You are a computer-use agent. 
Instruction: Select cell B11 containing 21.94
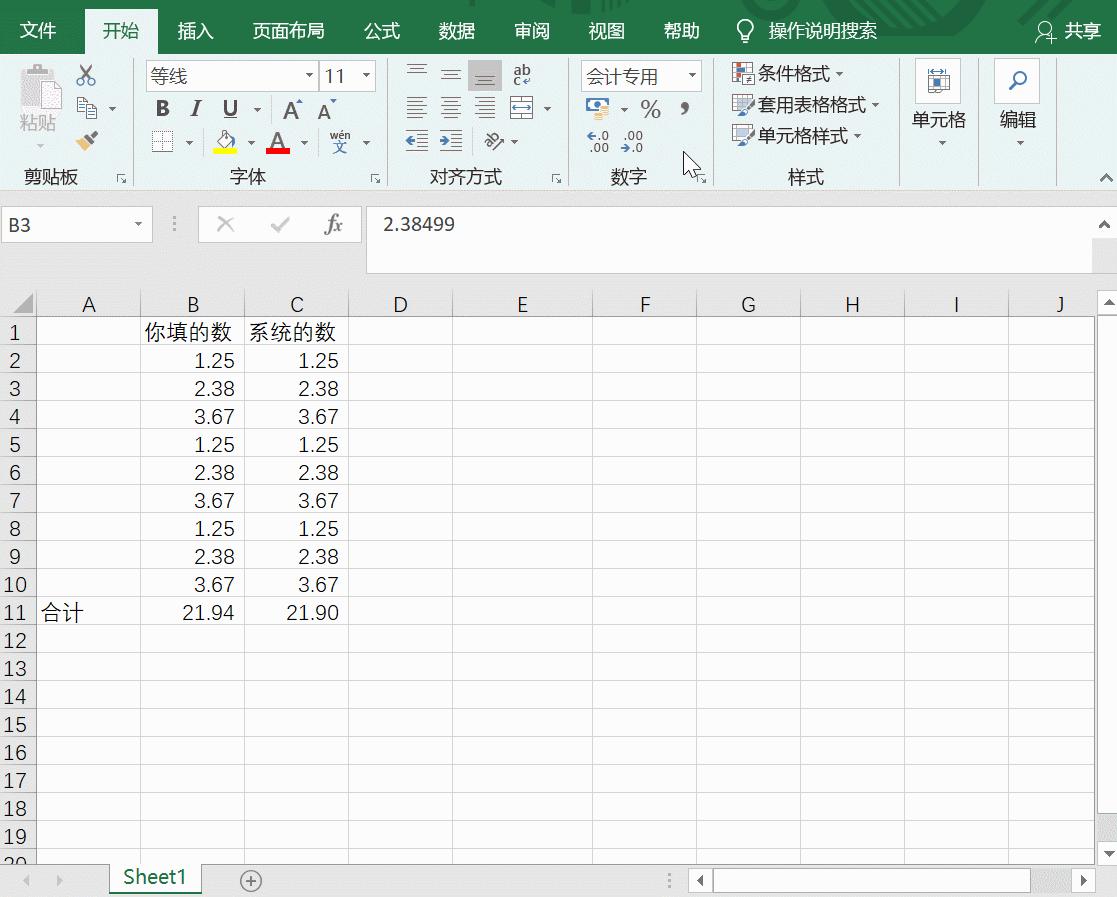click(193, 612)
